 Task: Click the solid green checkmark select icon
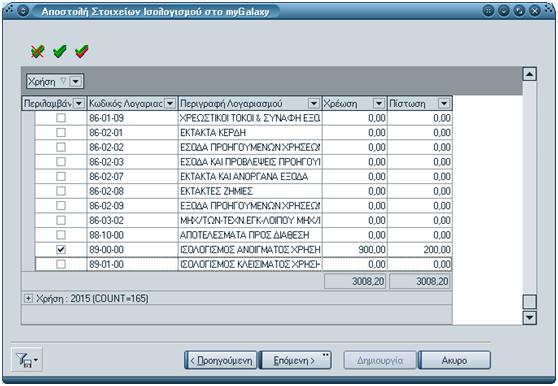point(60,51)
